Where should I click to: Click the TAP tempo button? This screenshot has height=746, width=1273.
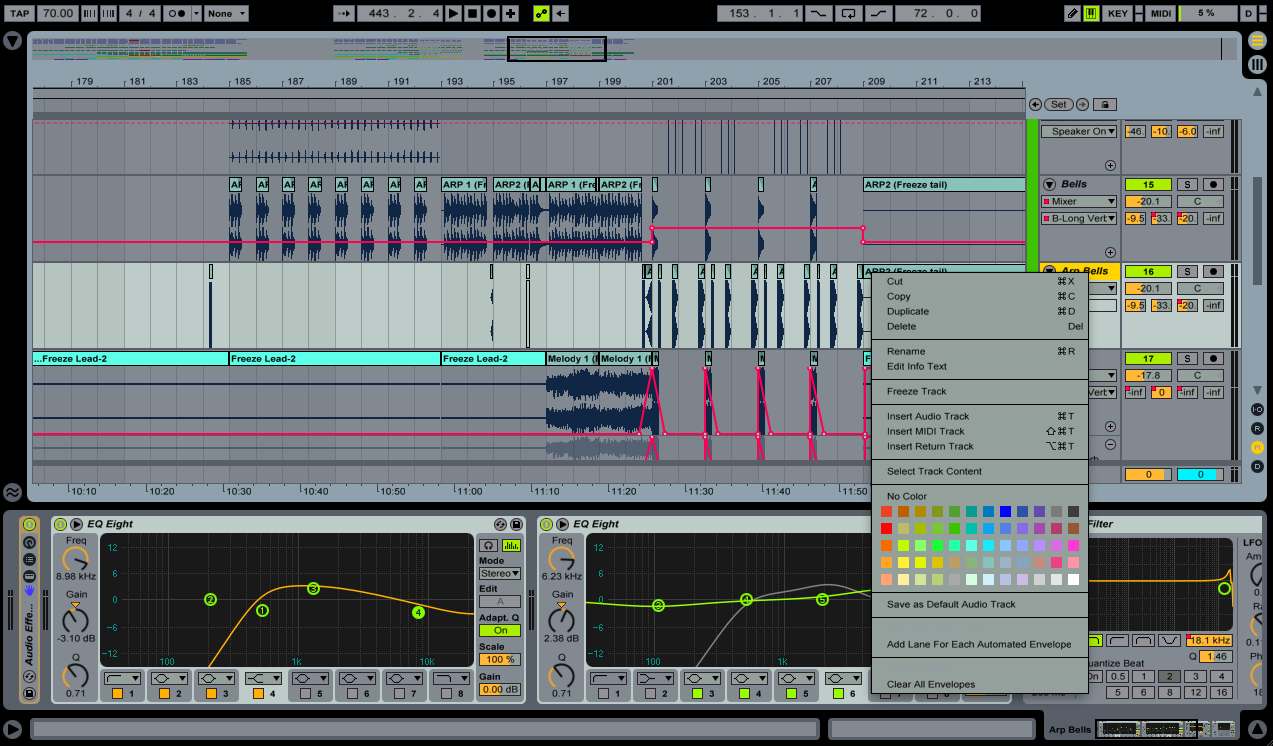(x=20, y=13)
